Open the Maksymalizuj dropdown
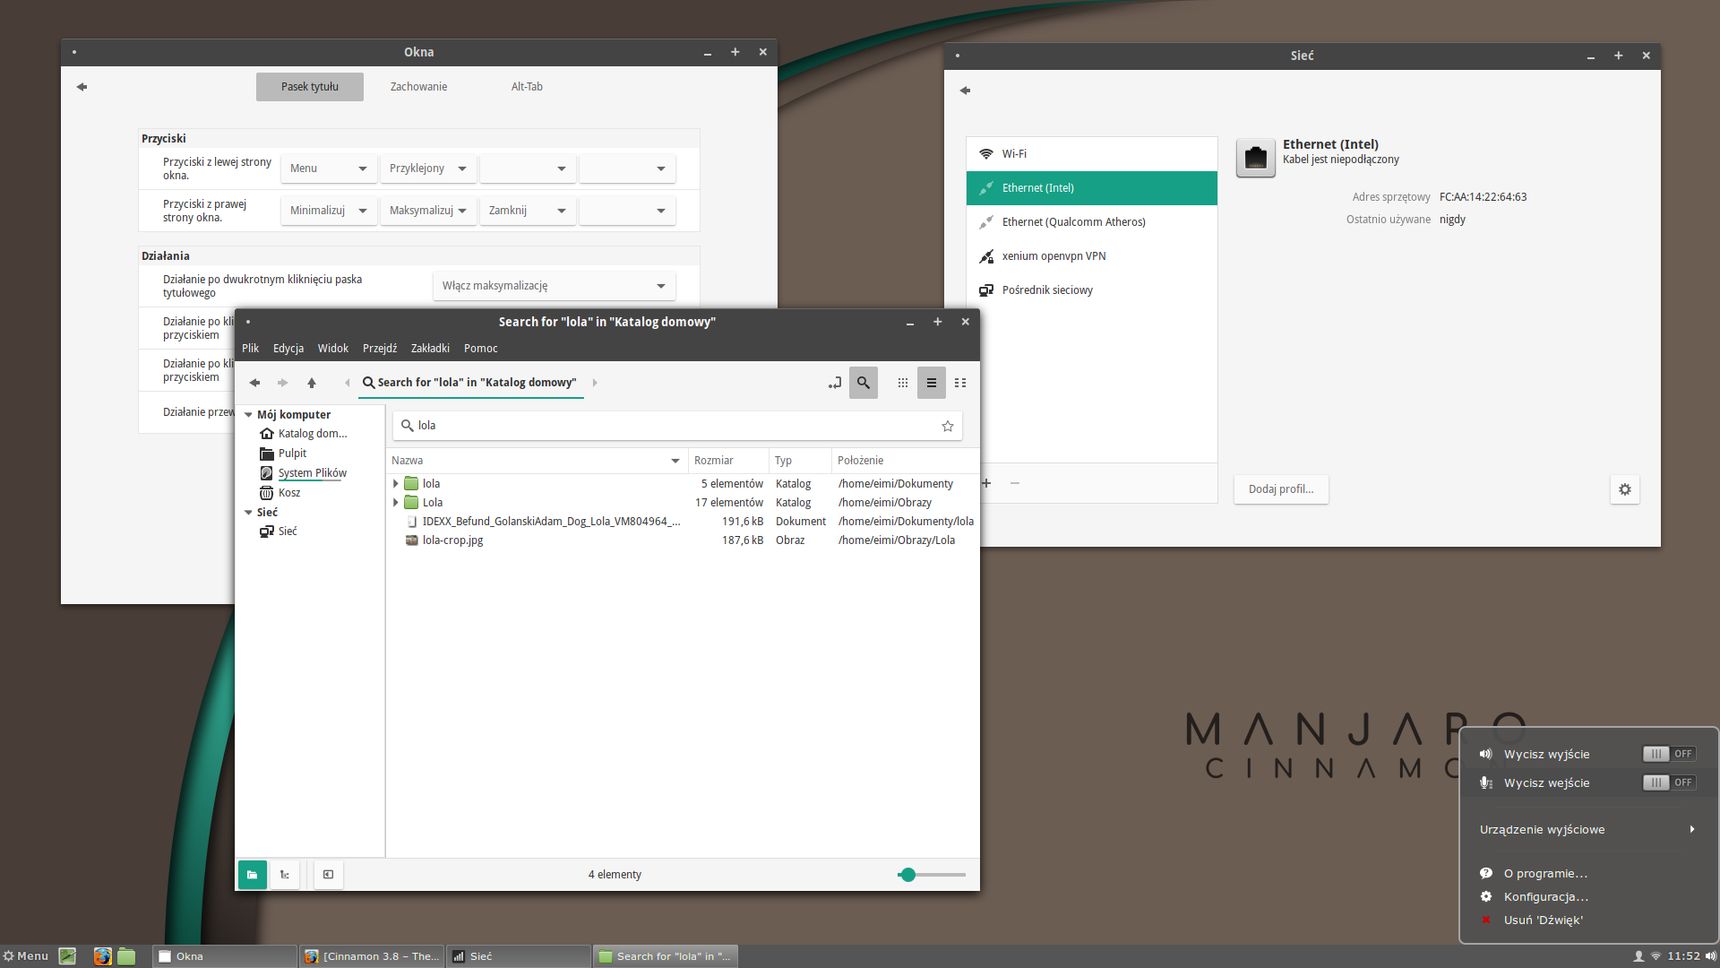This screenshot has height=968, width=1720. (x=428, y=211)
